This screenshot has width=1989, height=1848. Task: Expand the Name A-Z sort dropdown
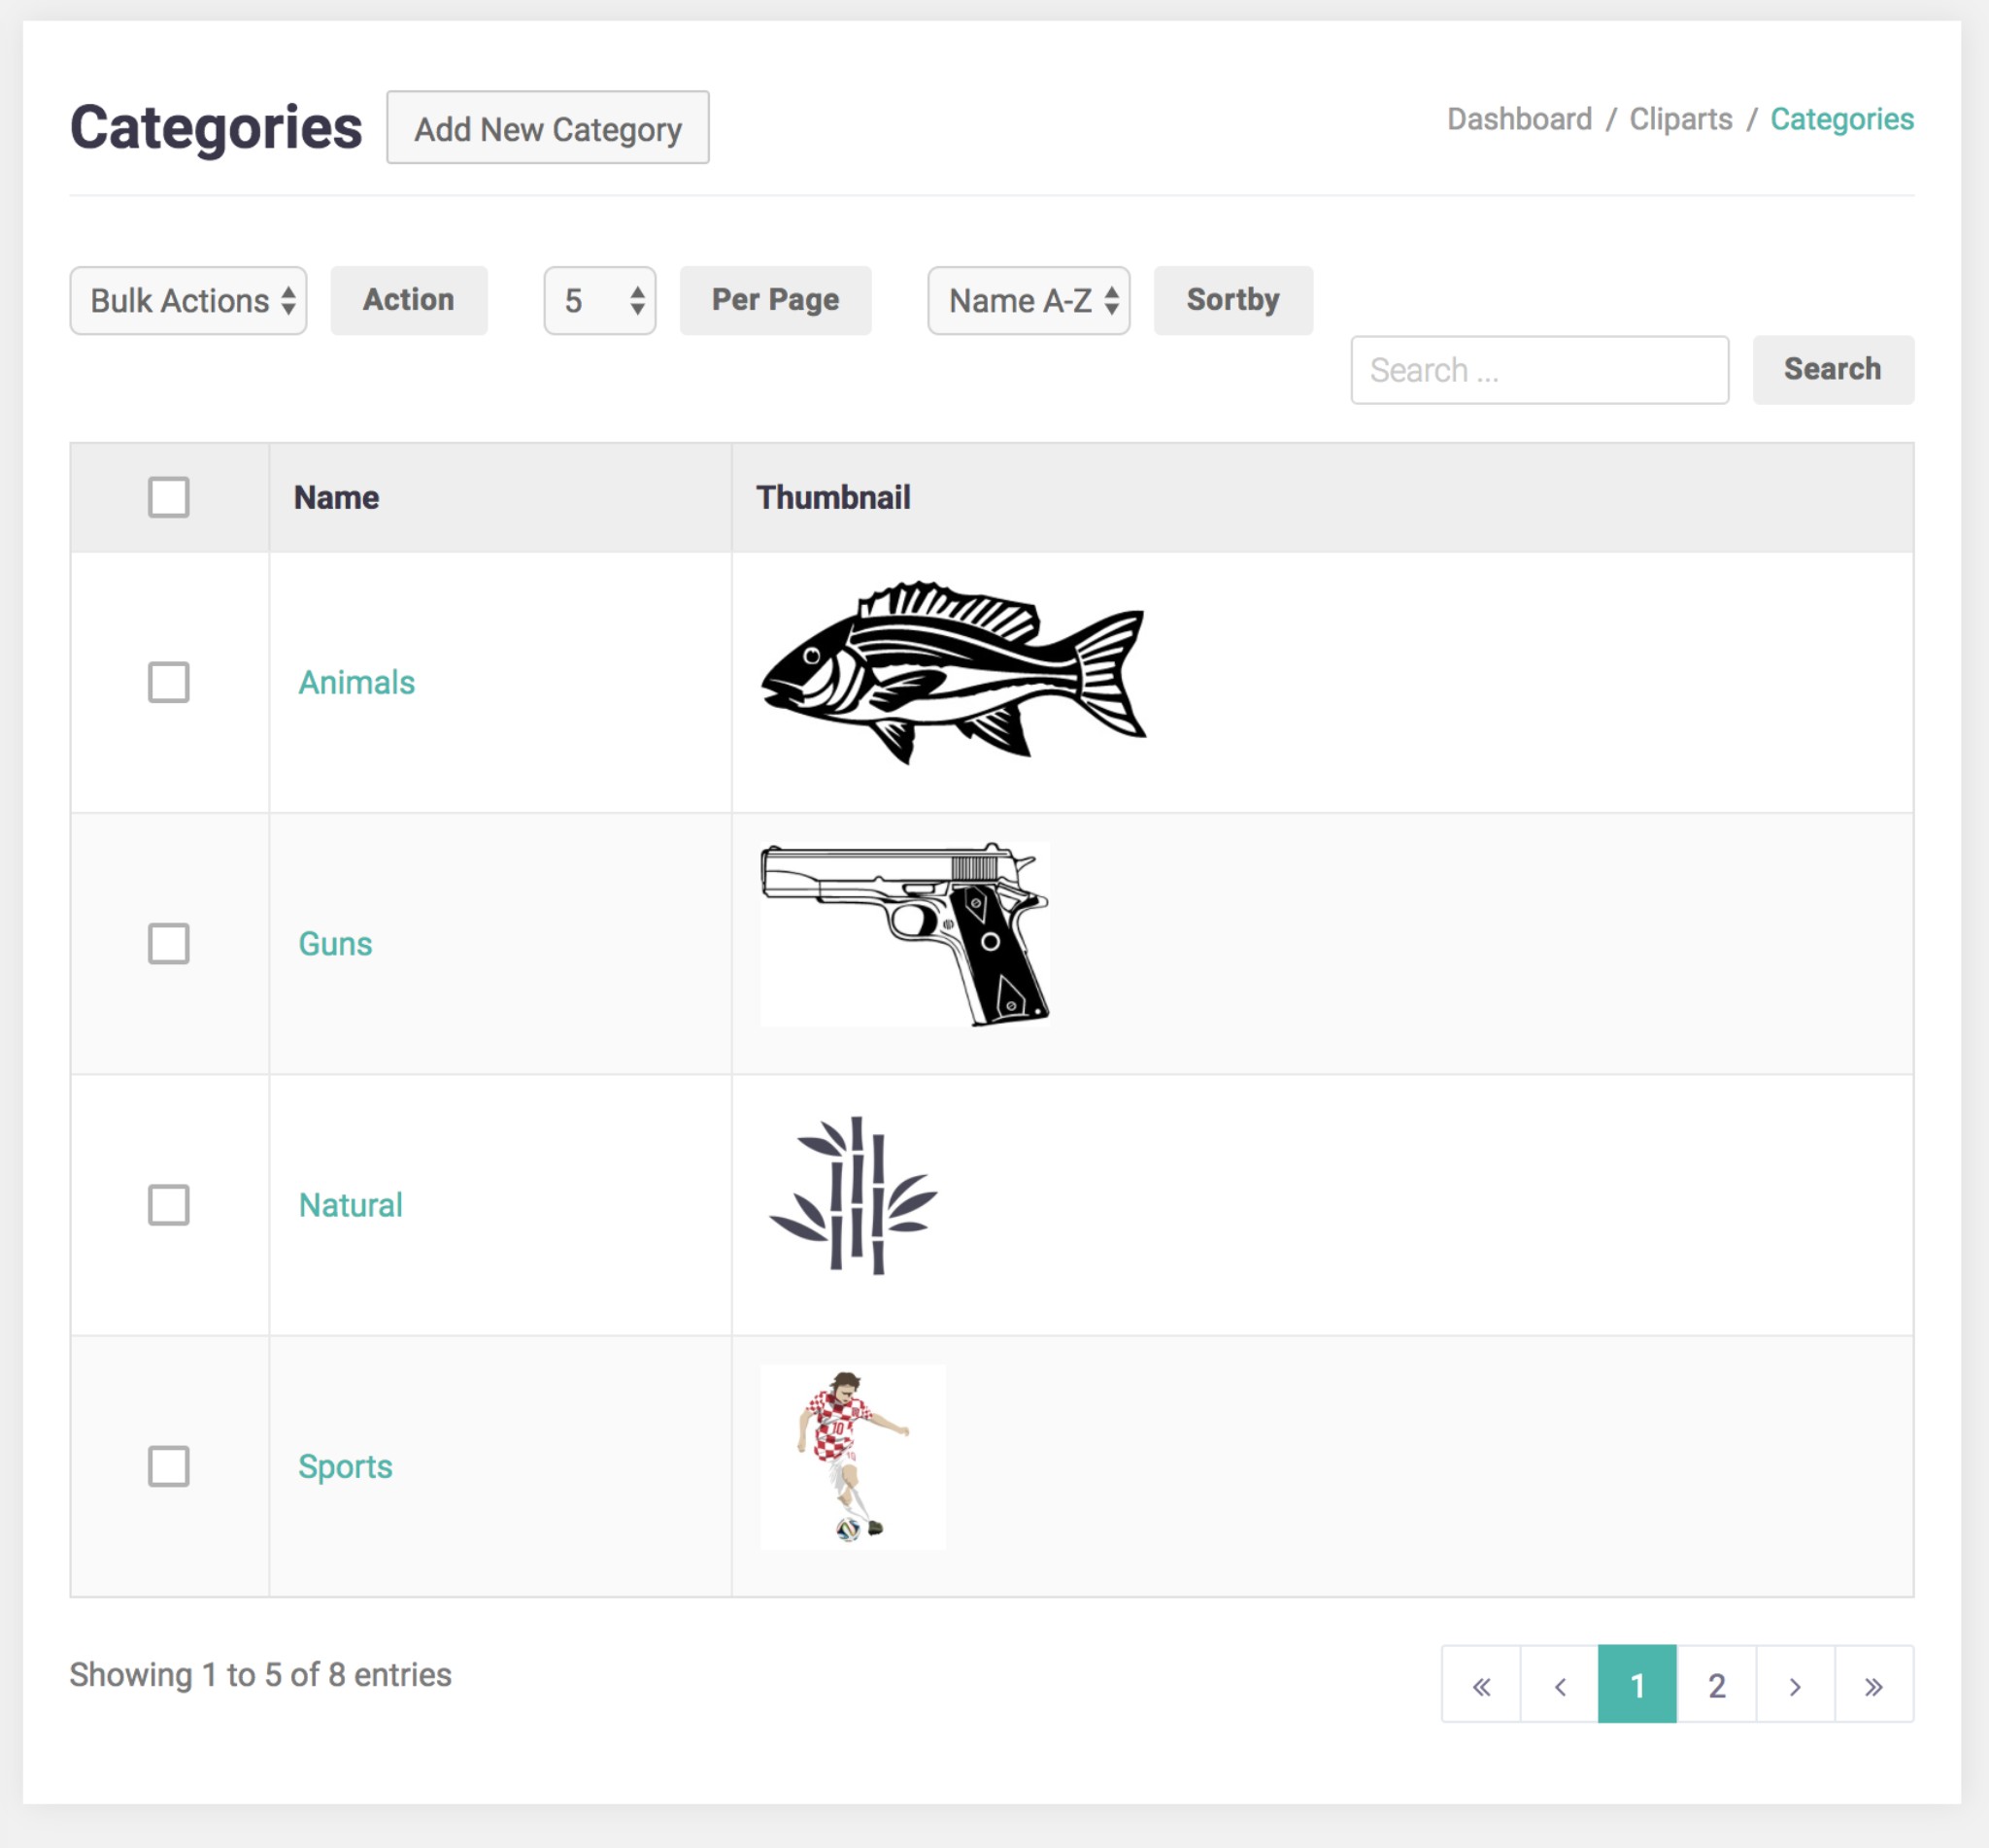[x=1028, y=300]
